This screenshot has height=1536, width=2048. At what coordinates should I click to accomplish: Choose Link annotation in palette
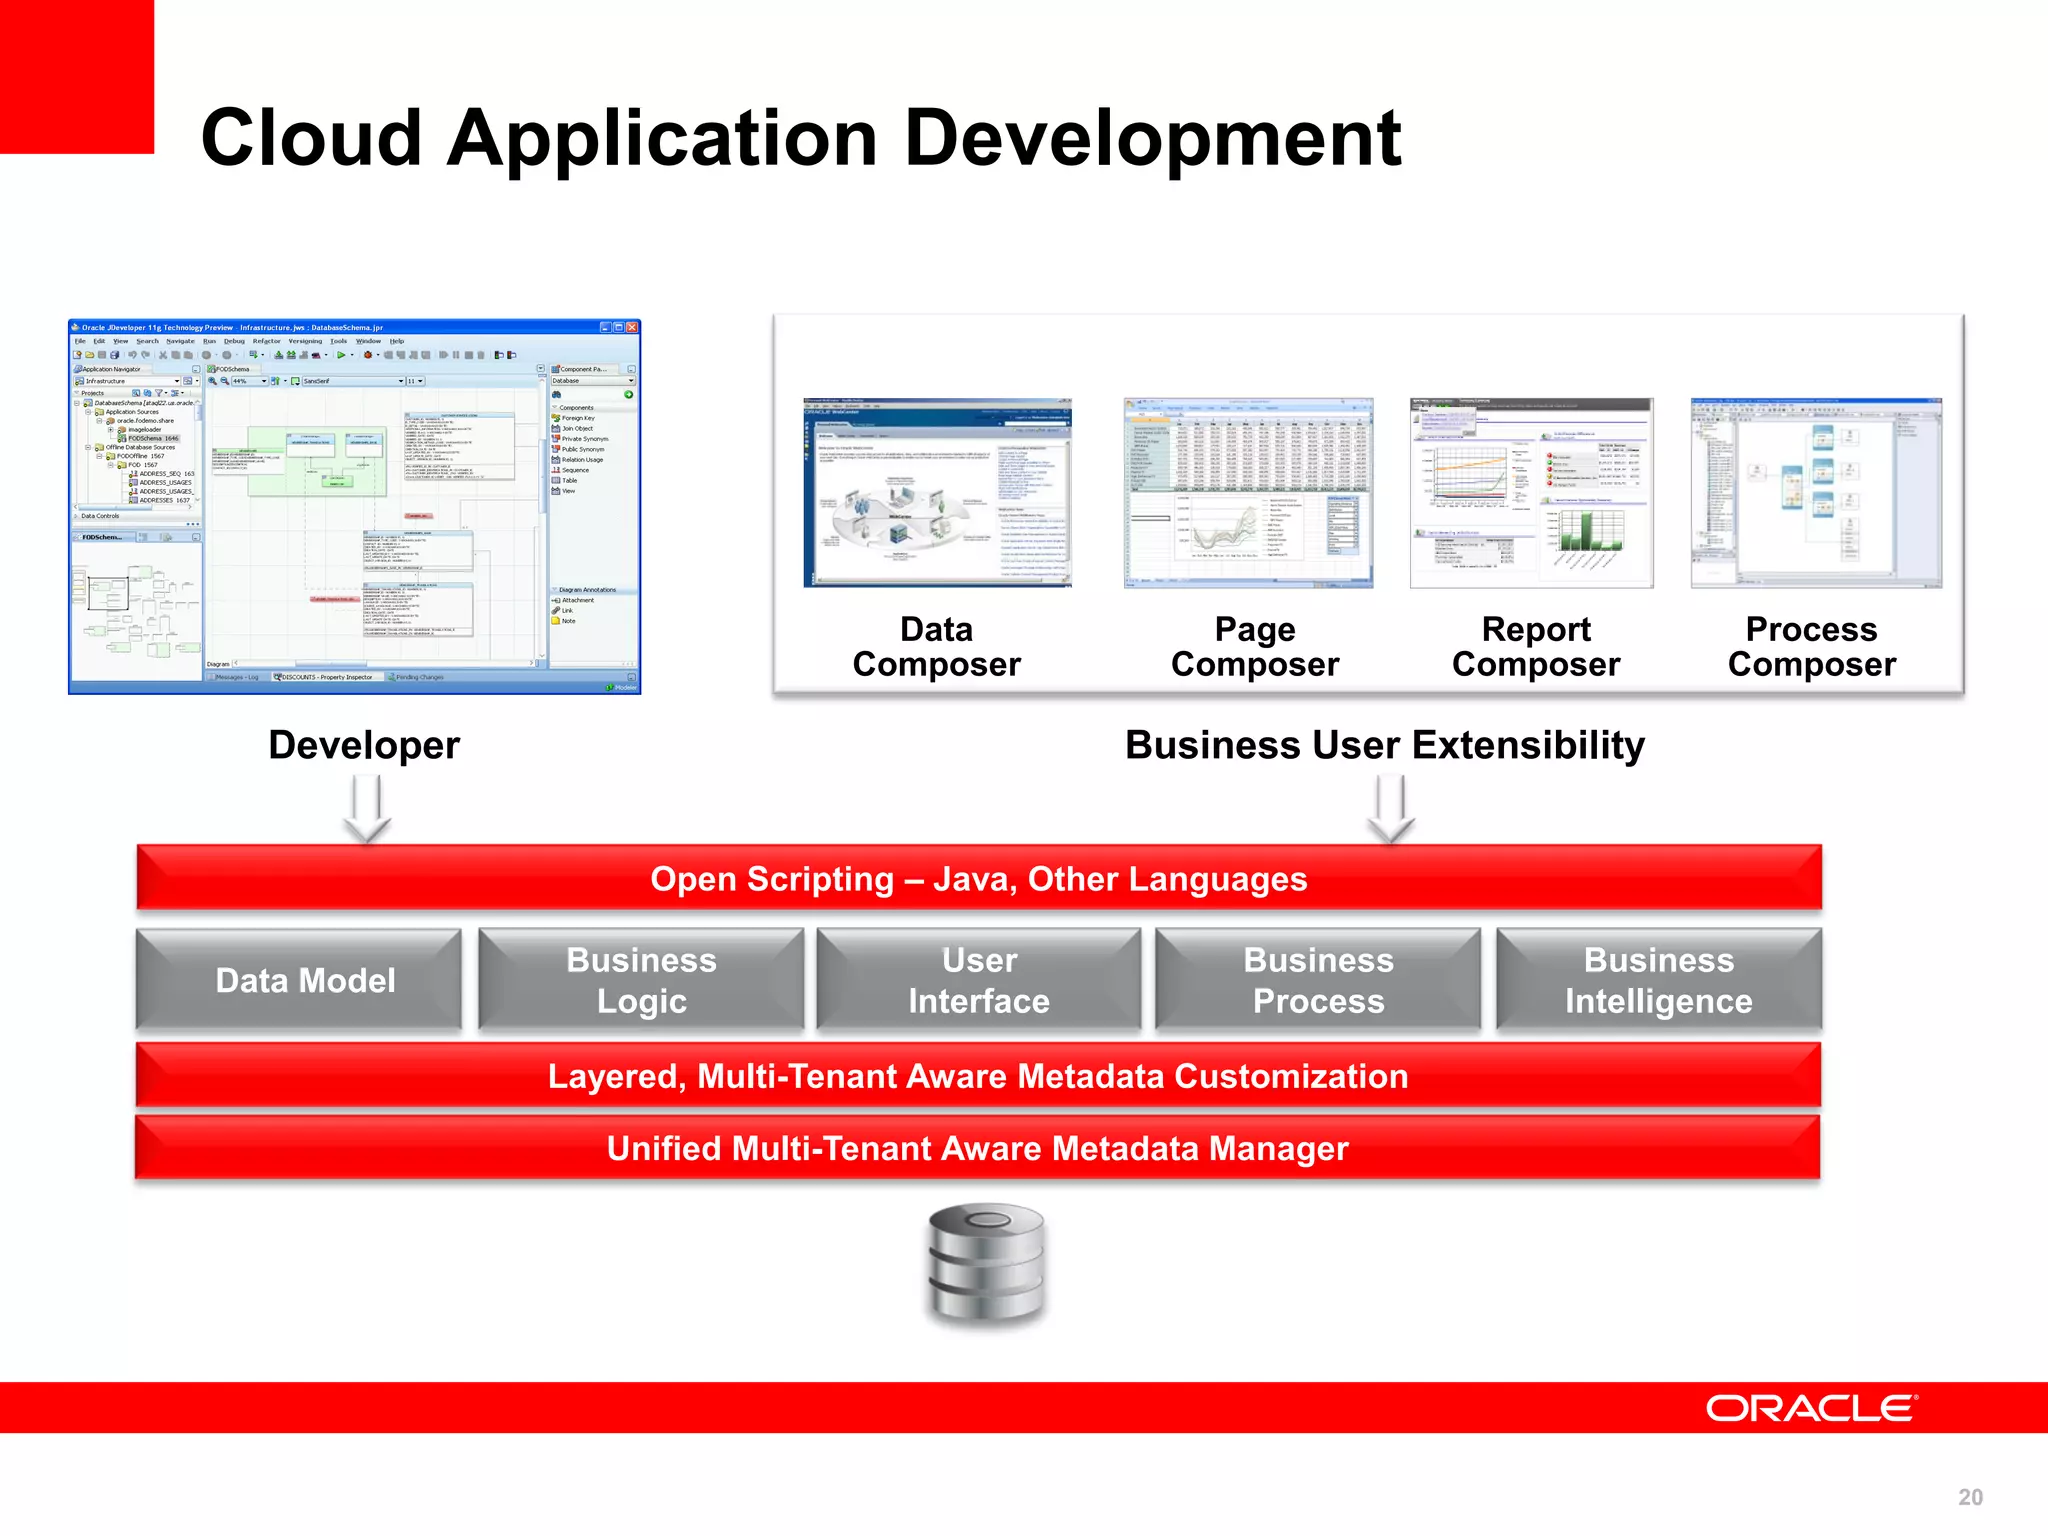[x=562, y=610]
